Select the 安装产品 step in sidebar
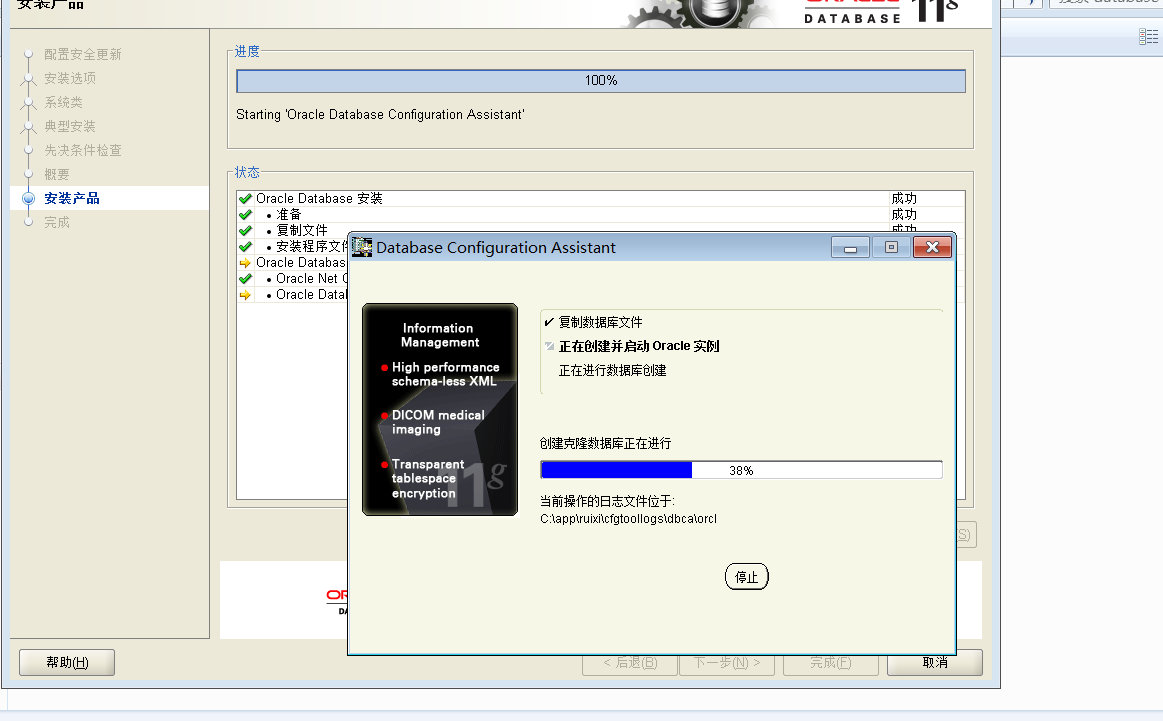Viewport: 1163px width, 721px height. coord(71,198)
